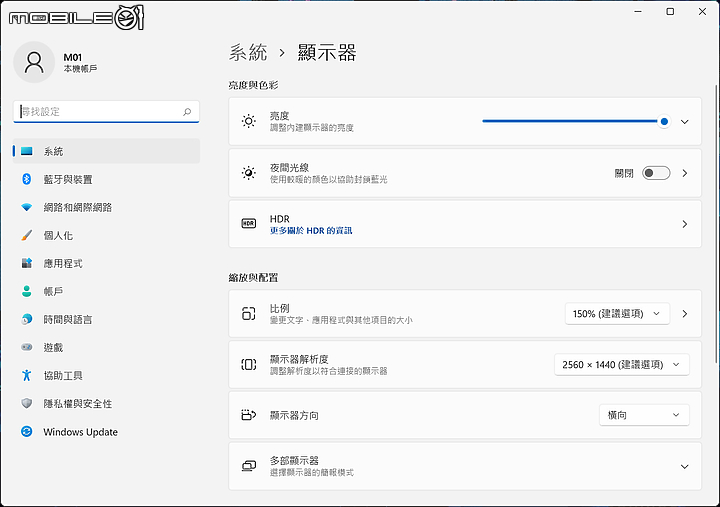Go to 帳戶 settings
Viewport: 720px width, 507px height.
(106, 291)
